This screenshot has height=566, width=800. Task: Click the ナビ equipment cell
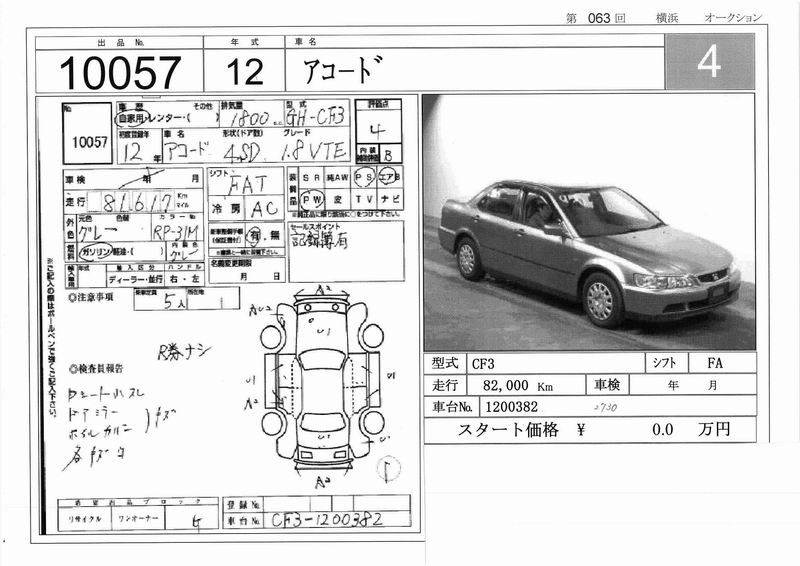pos(390,199)
